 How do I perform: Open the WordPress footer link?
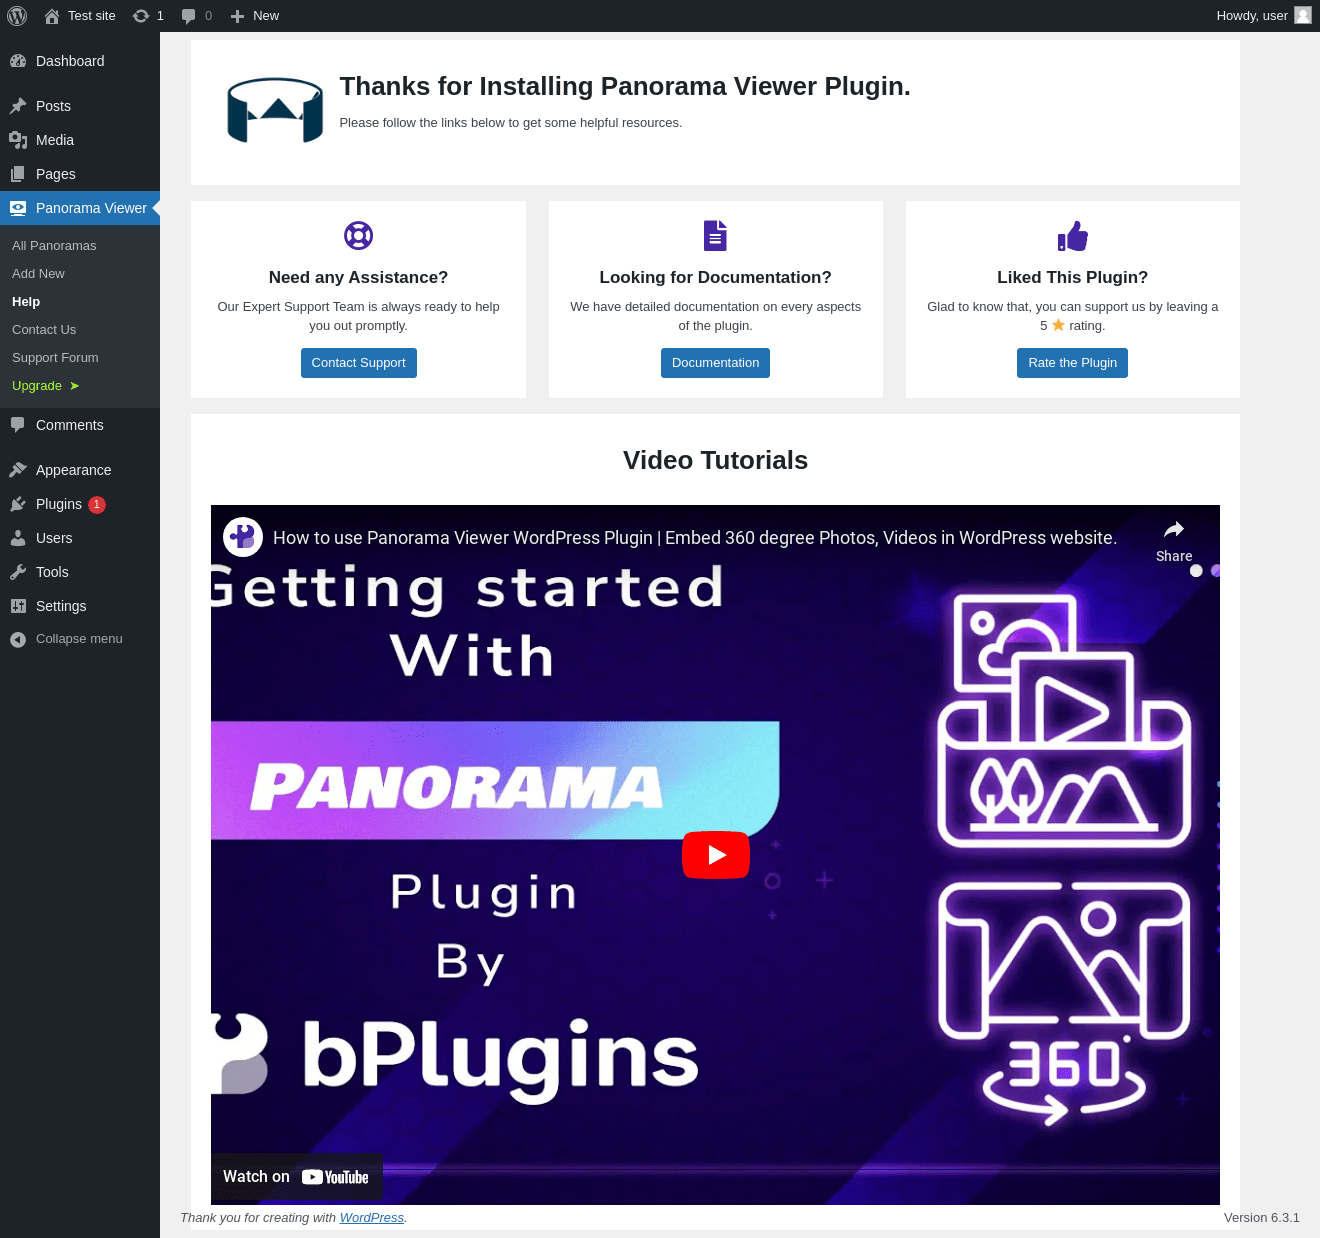[x=372, y=1218]
